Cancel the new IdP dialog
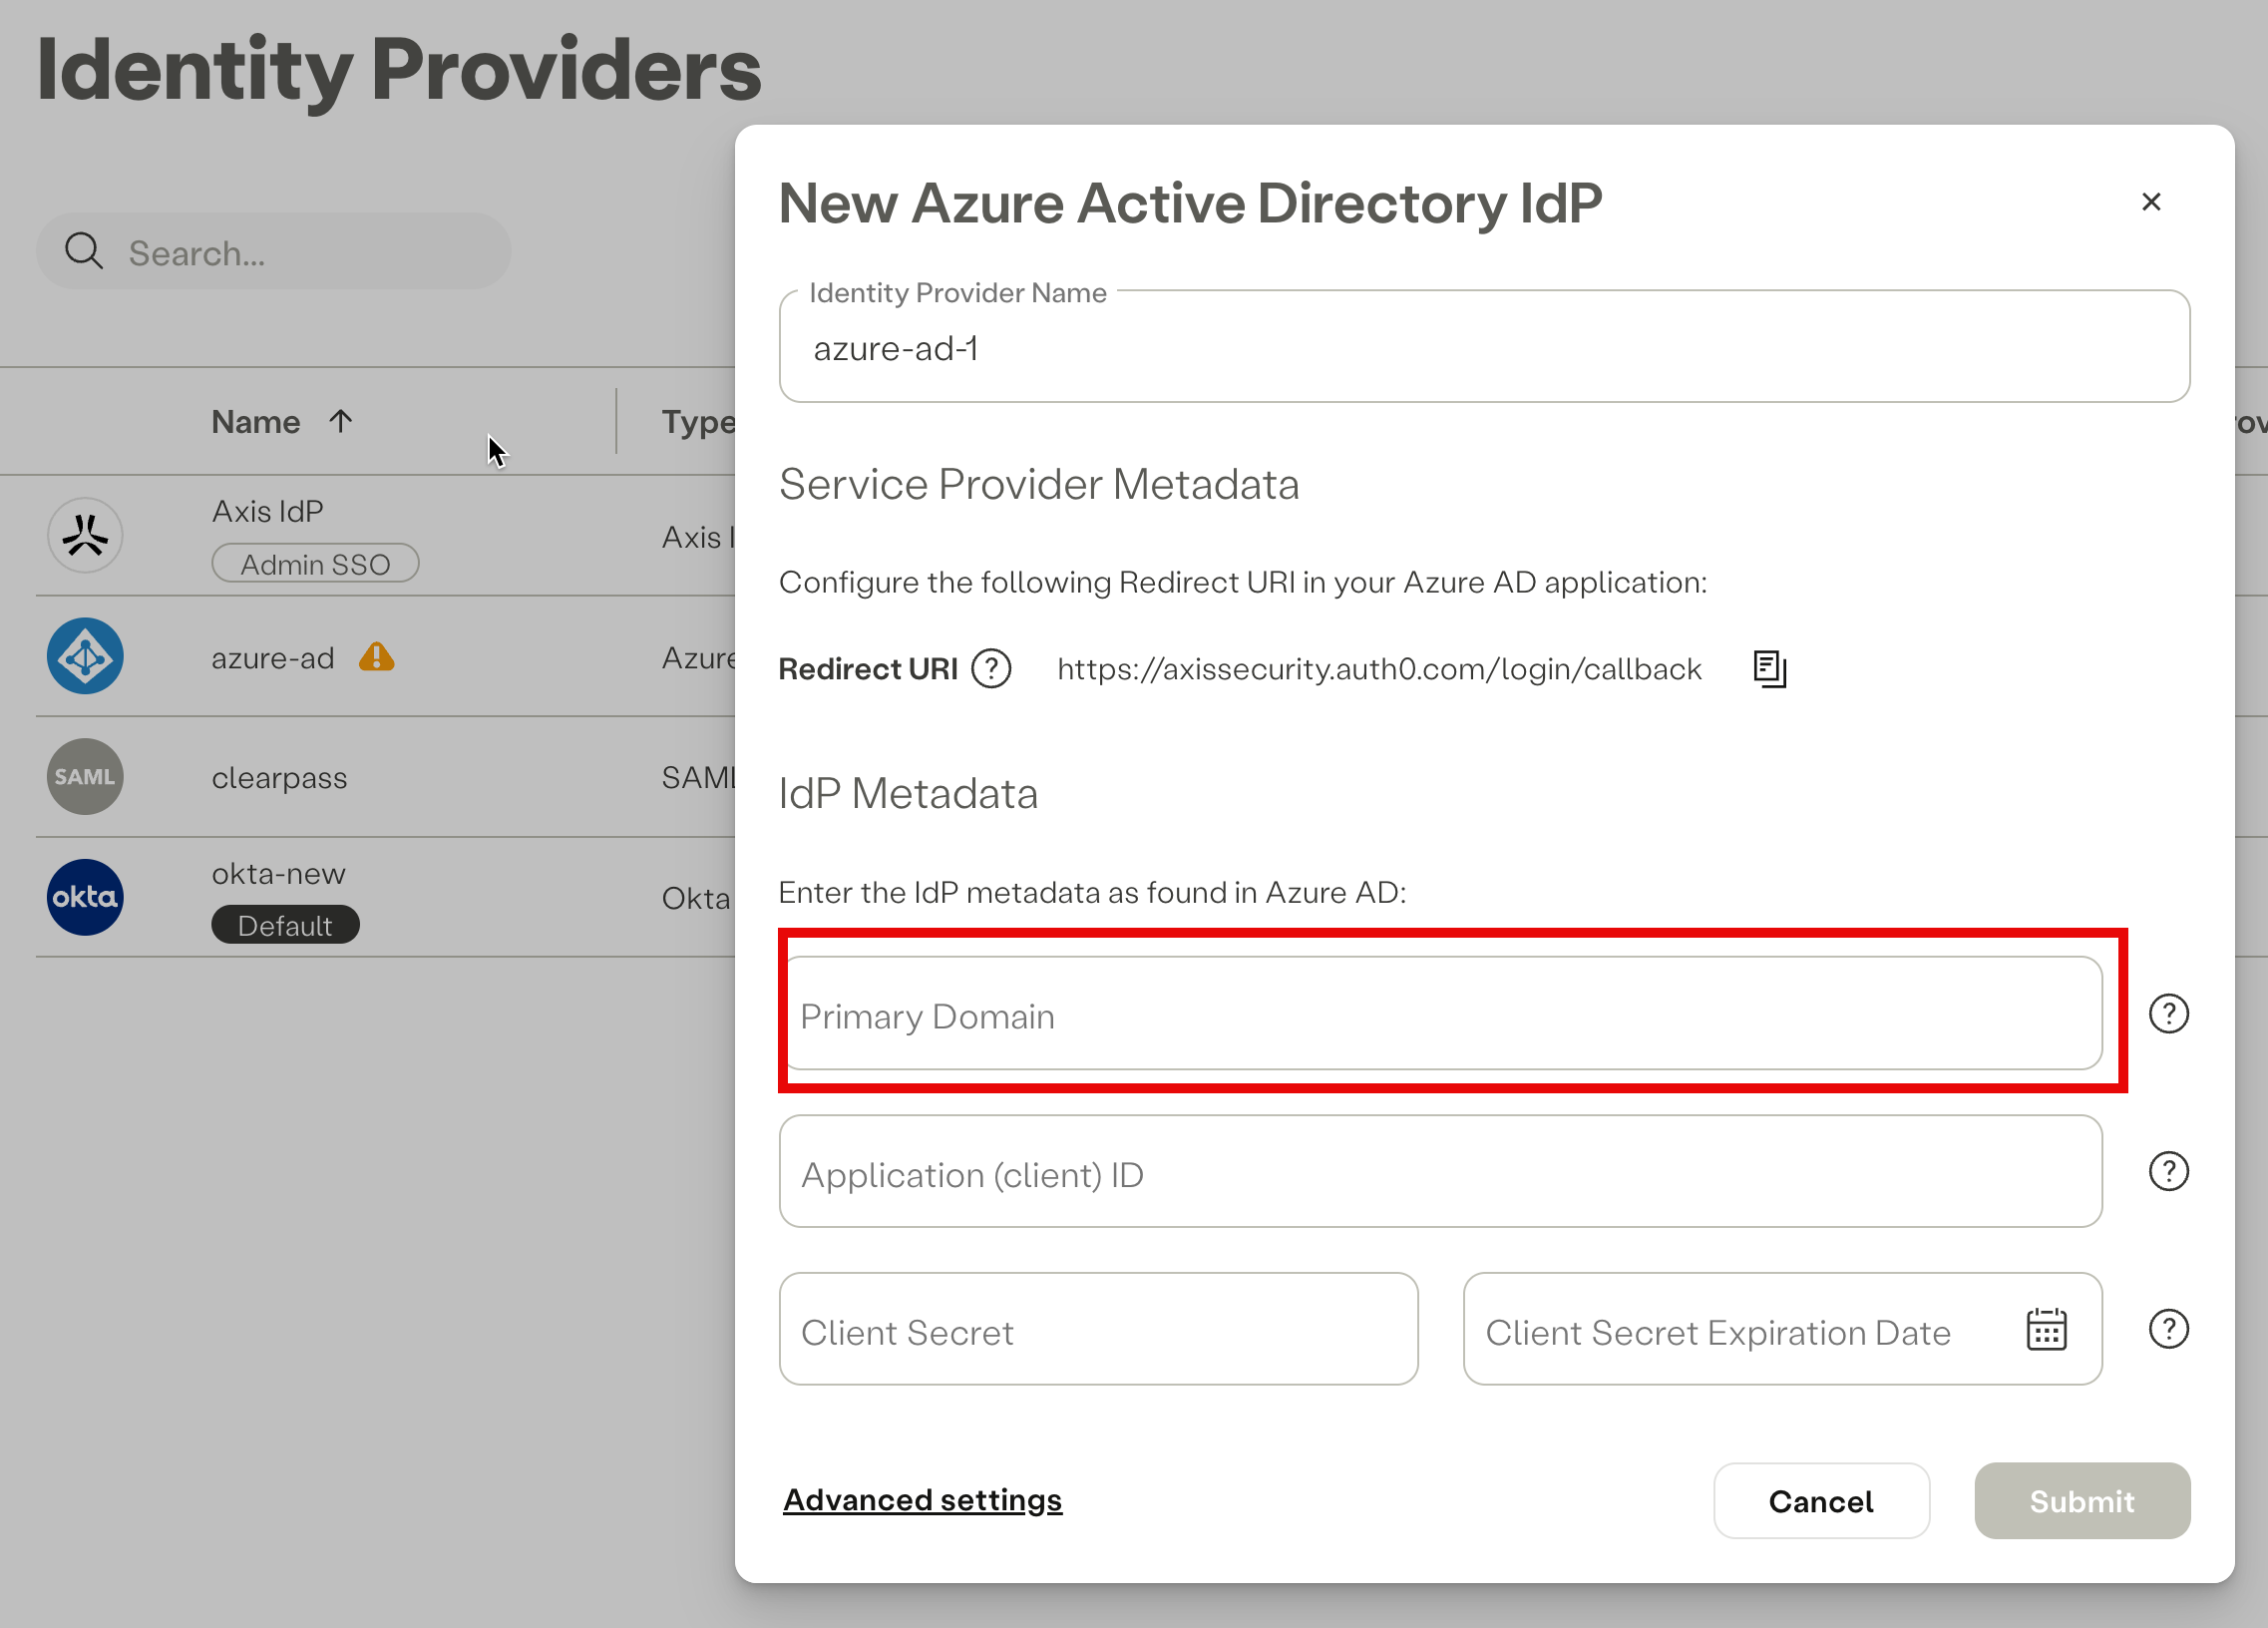The height and width of the screenshot is (1628, 2268). [x=1821, y=1501]
